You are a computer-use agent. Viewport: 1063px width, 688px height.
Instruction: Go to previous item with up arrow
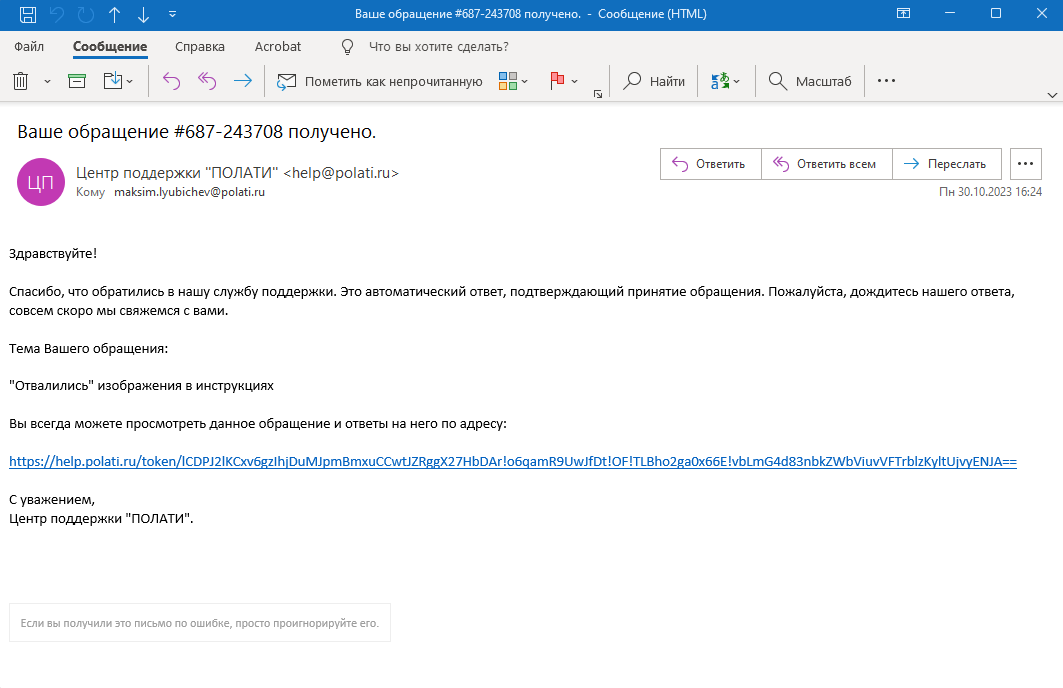(x=114, y=14)
